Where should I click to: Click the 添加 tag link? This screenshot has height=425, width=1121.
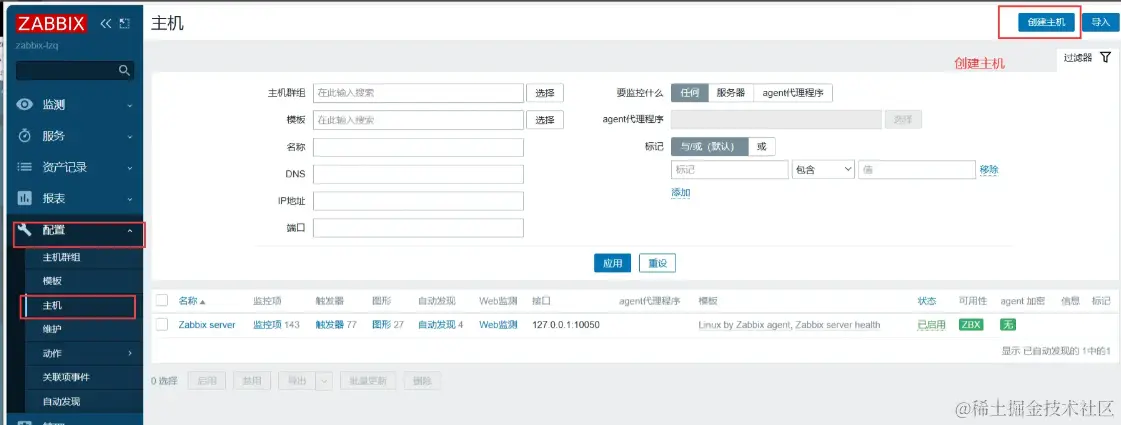tap(681, 192)
